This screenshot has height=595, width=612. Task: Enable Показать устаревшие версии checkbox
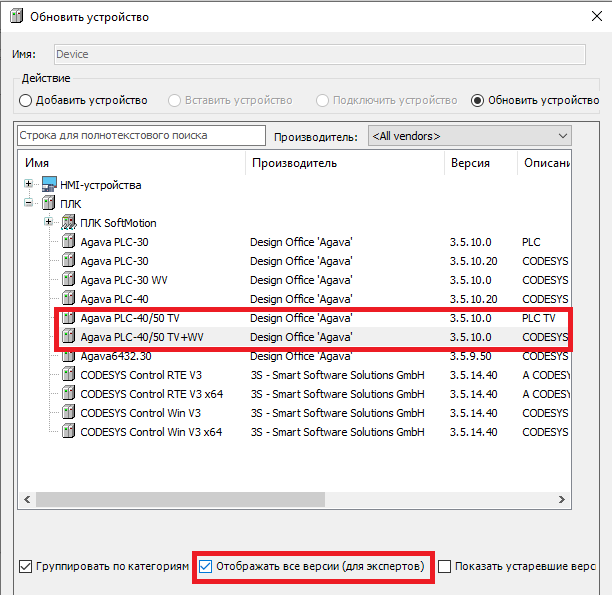(x=444, y=566)
